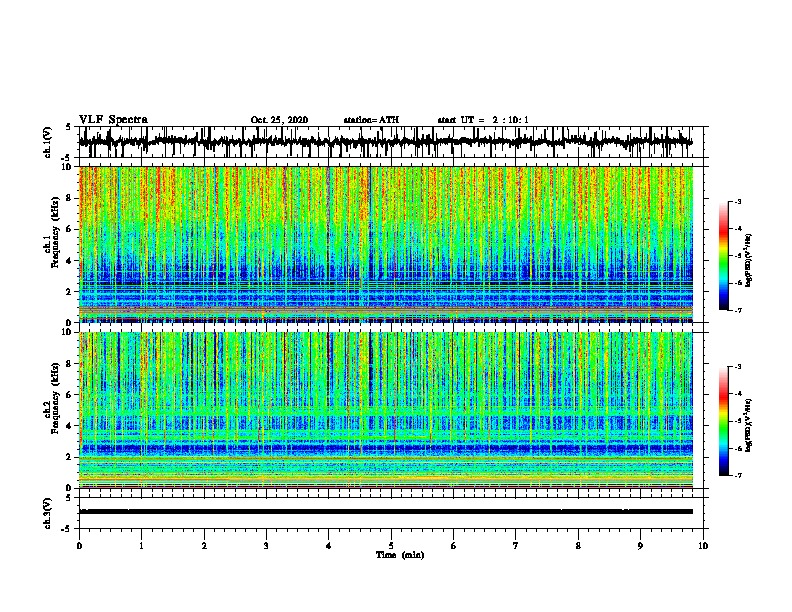Viewport: 792px width, 612px height.
Task: Click the ch.1 frequency spectrogram
Action: 386,244
